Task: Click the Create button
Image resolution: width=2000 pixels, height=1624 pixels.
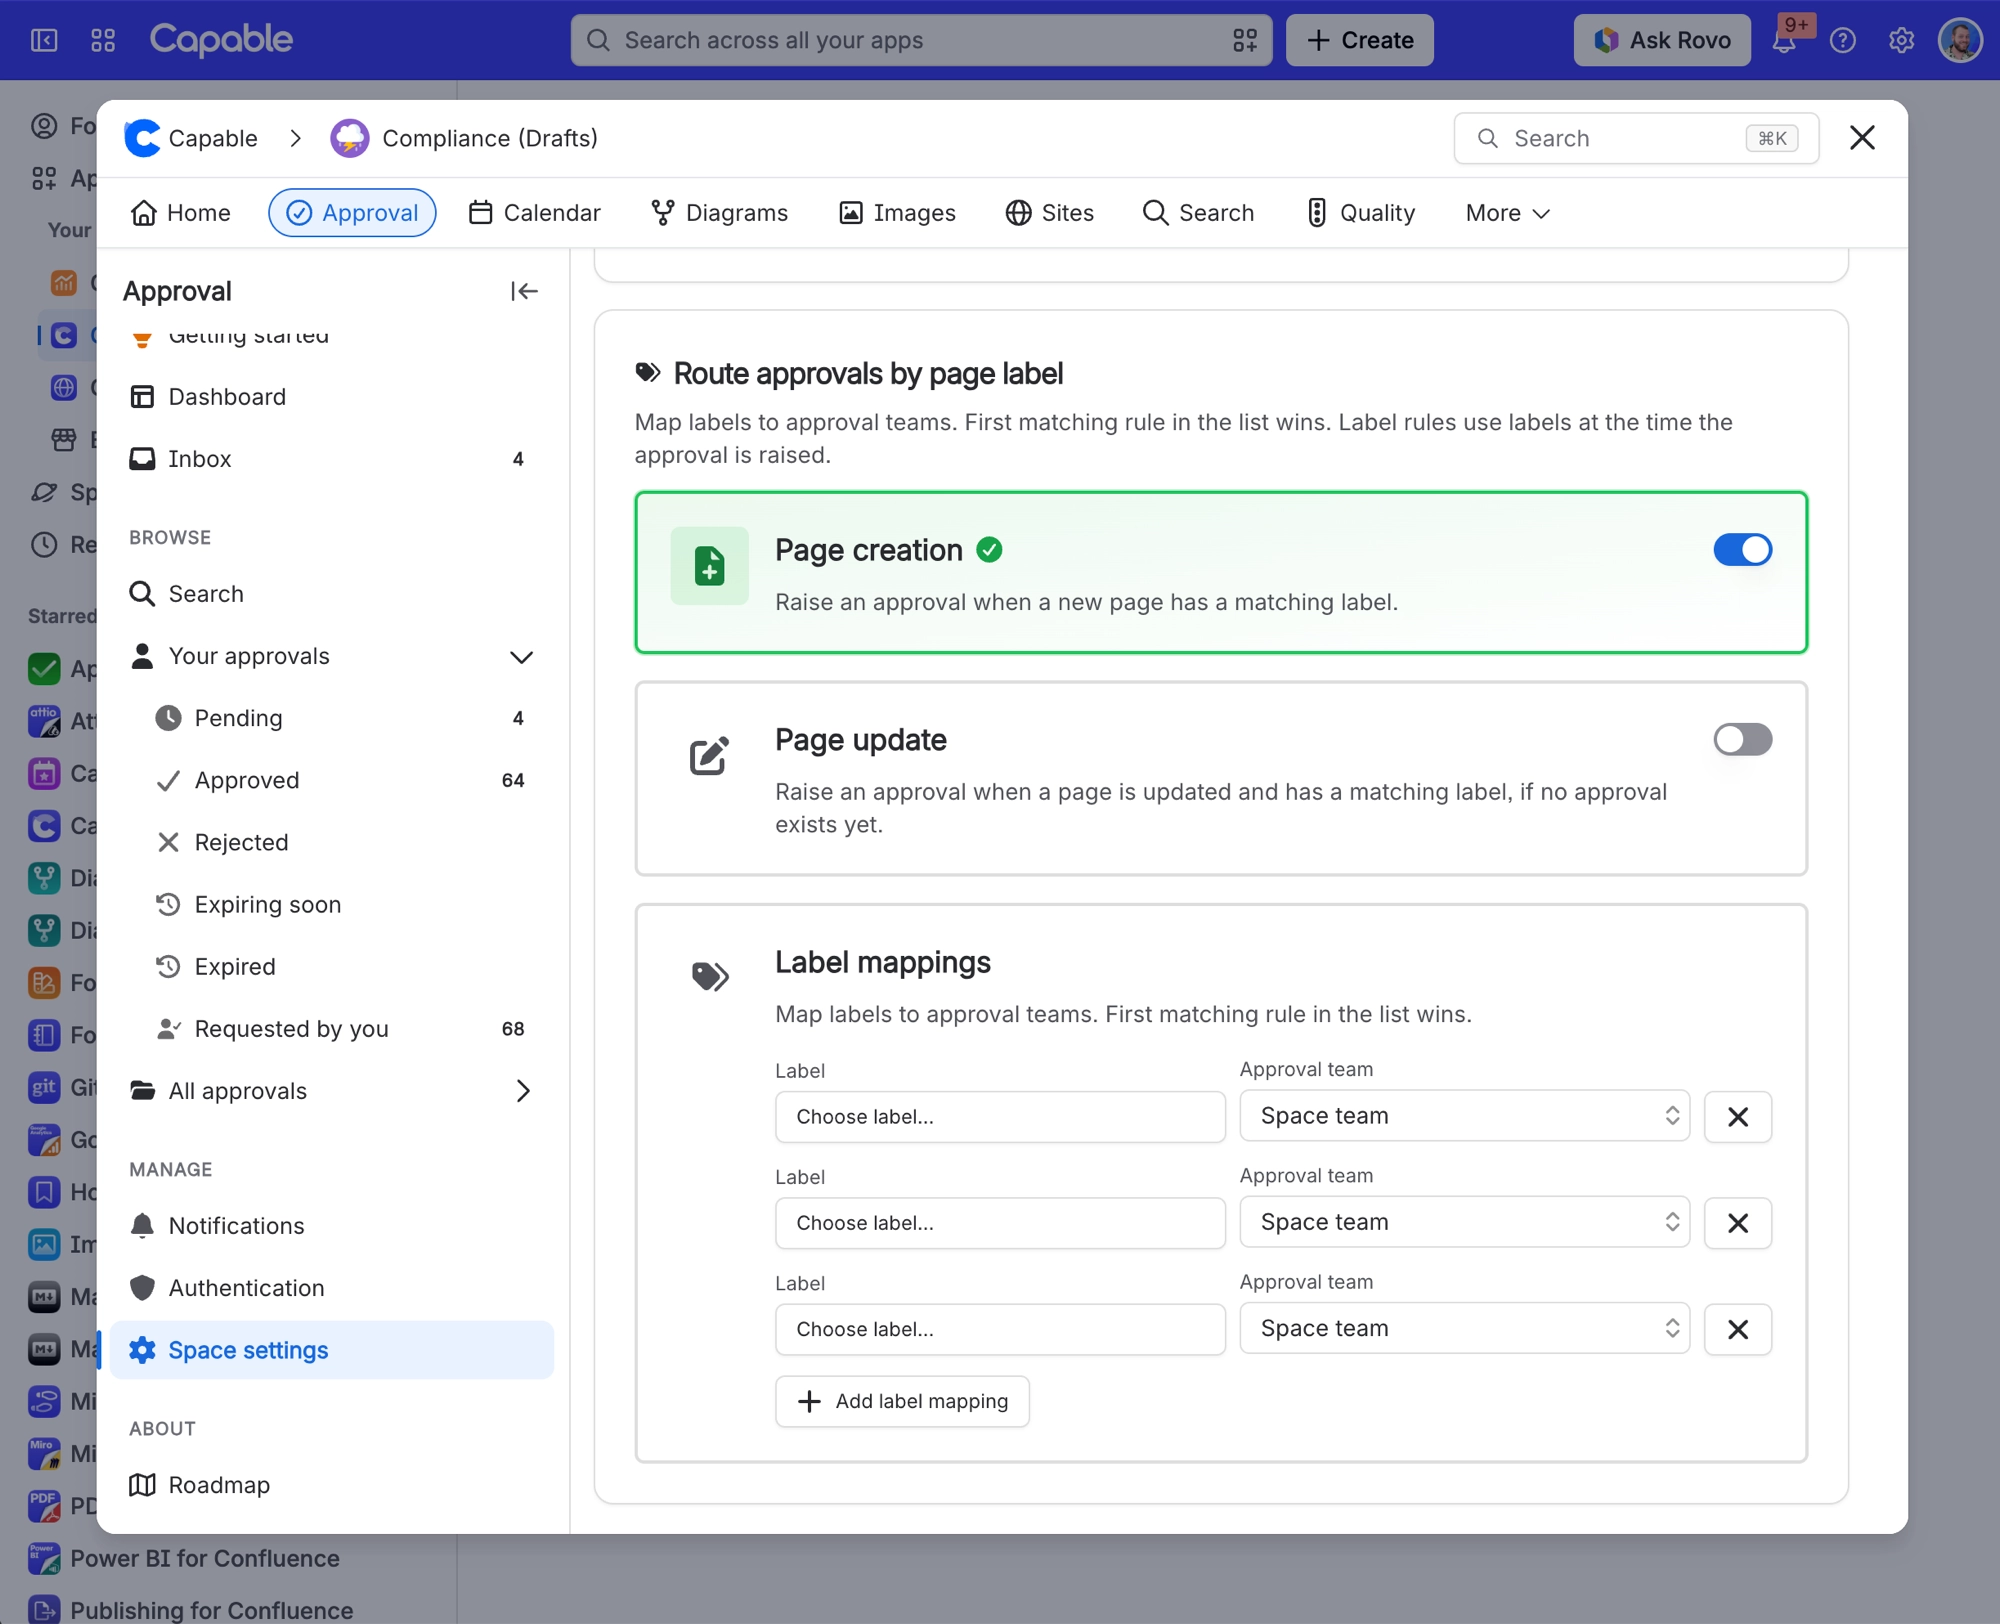Action: click(1359, 40)
